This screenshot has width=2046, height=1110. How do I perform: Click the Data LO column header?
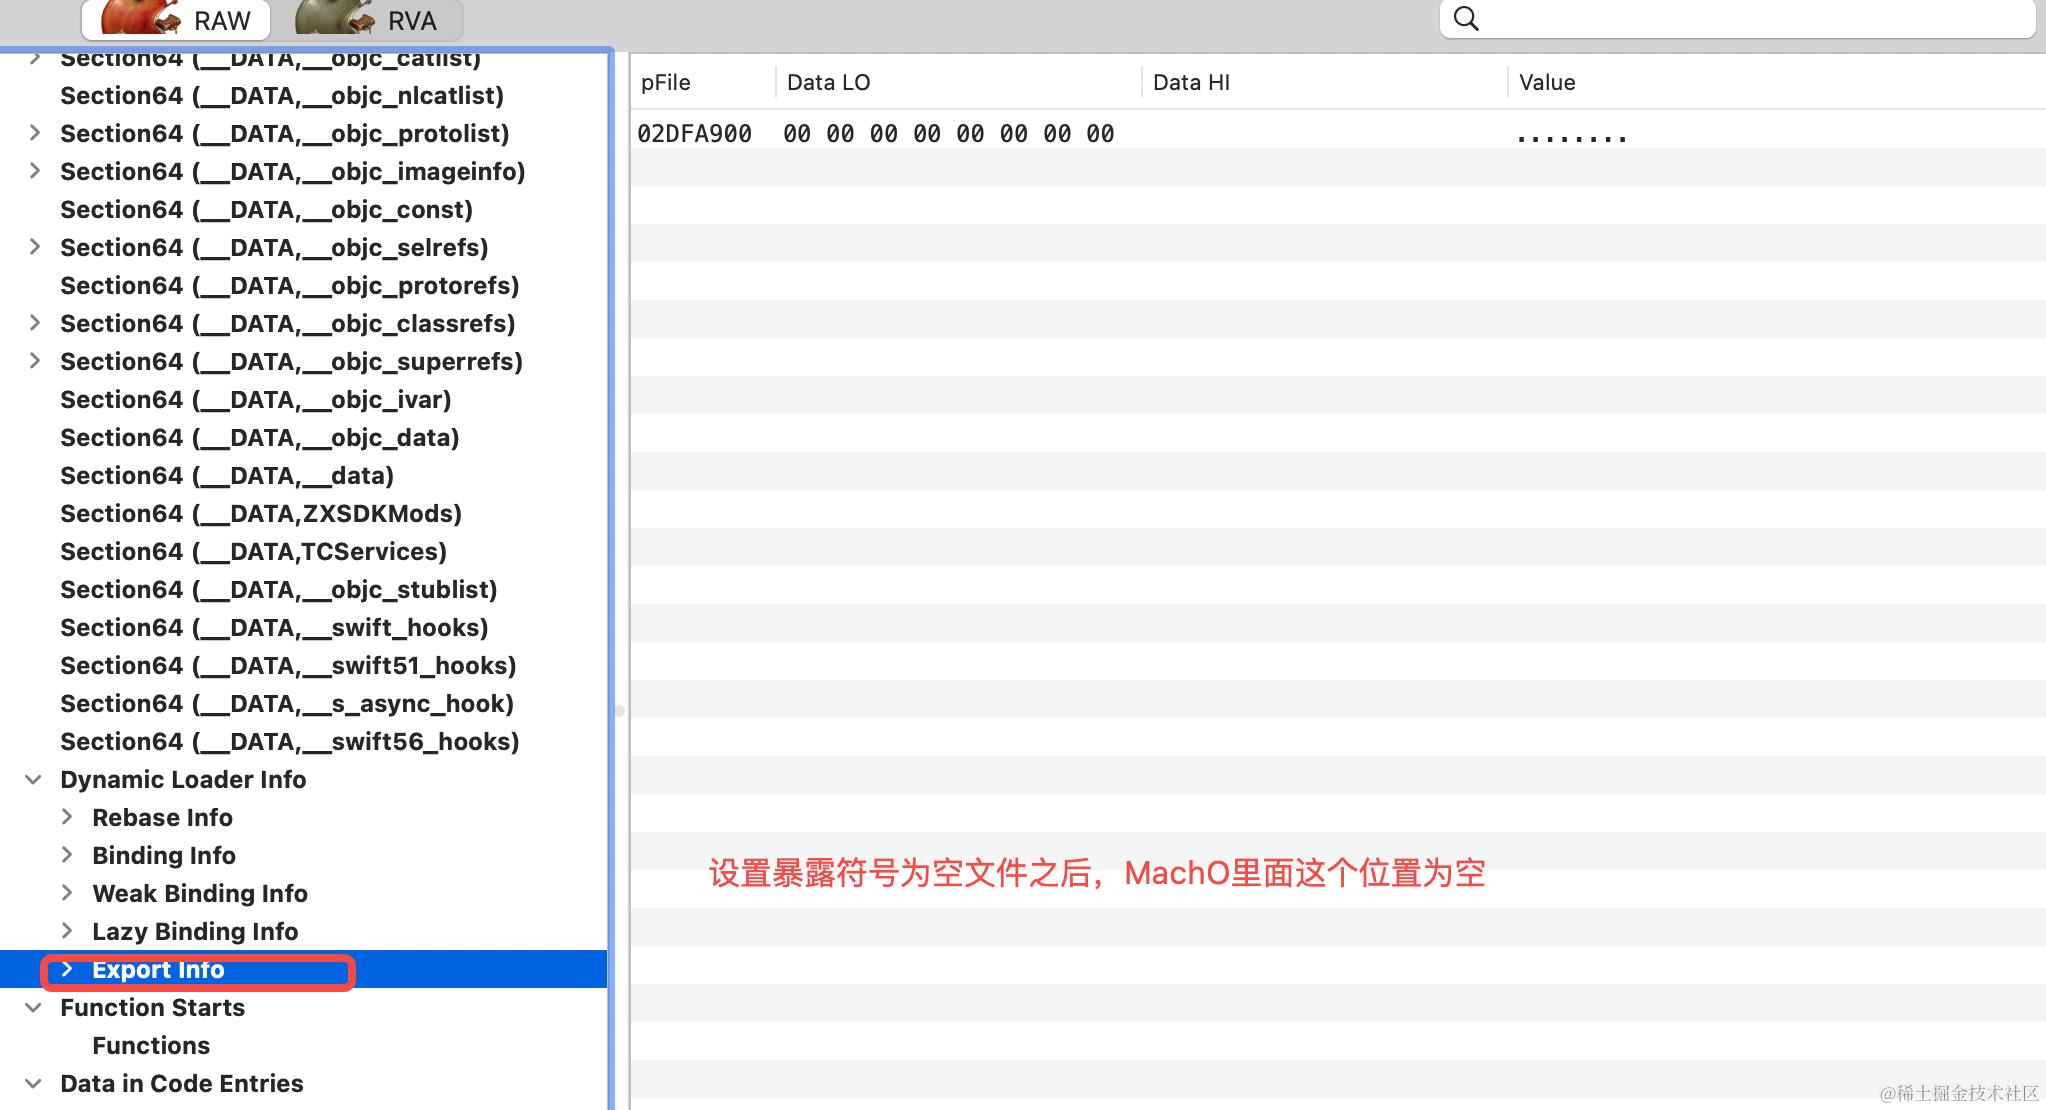pyautogui.click(x=828, y=83)
